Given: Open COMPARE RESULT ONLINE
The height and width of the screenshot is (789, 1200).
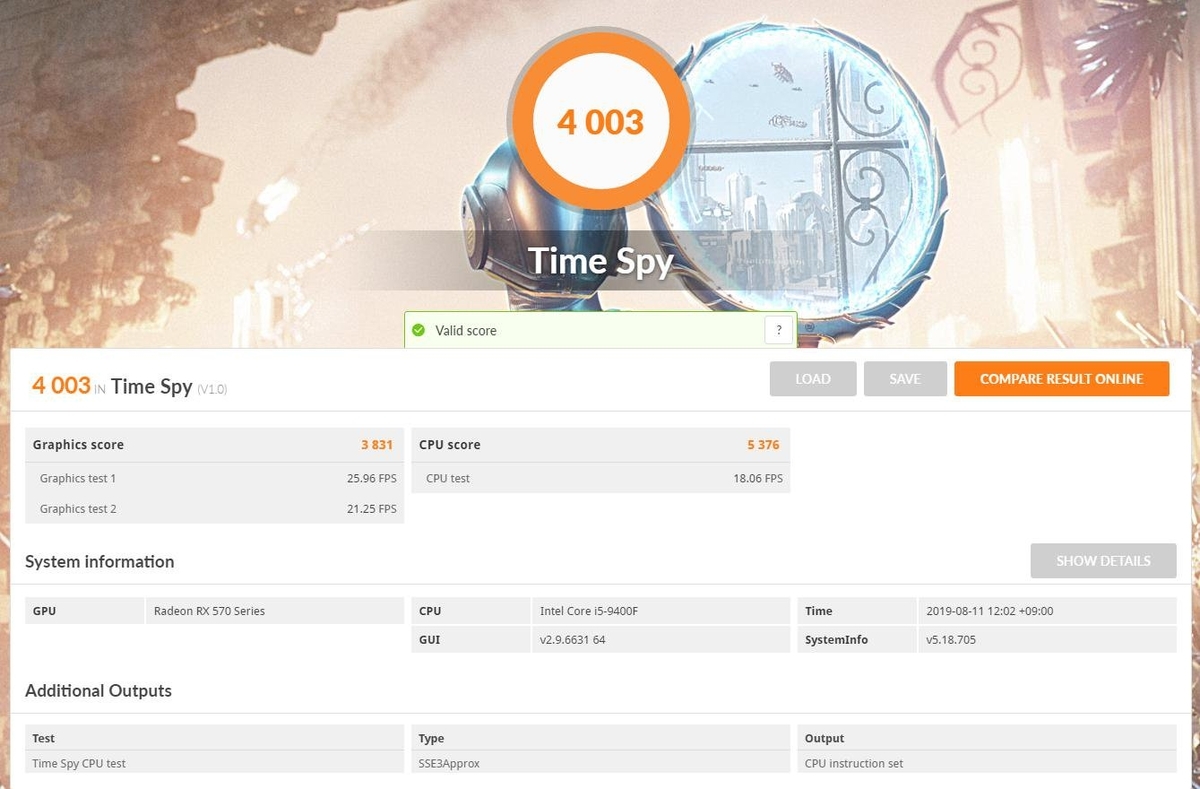Looking at the screenshot, I should tap(1061, 379).
